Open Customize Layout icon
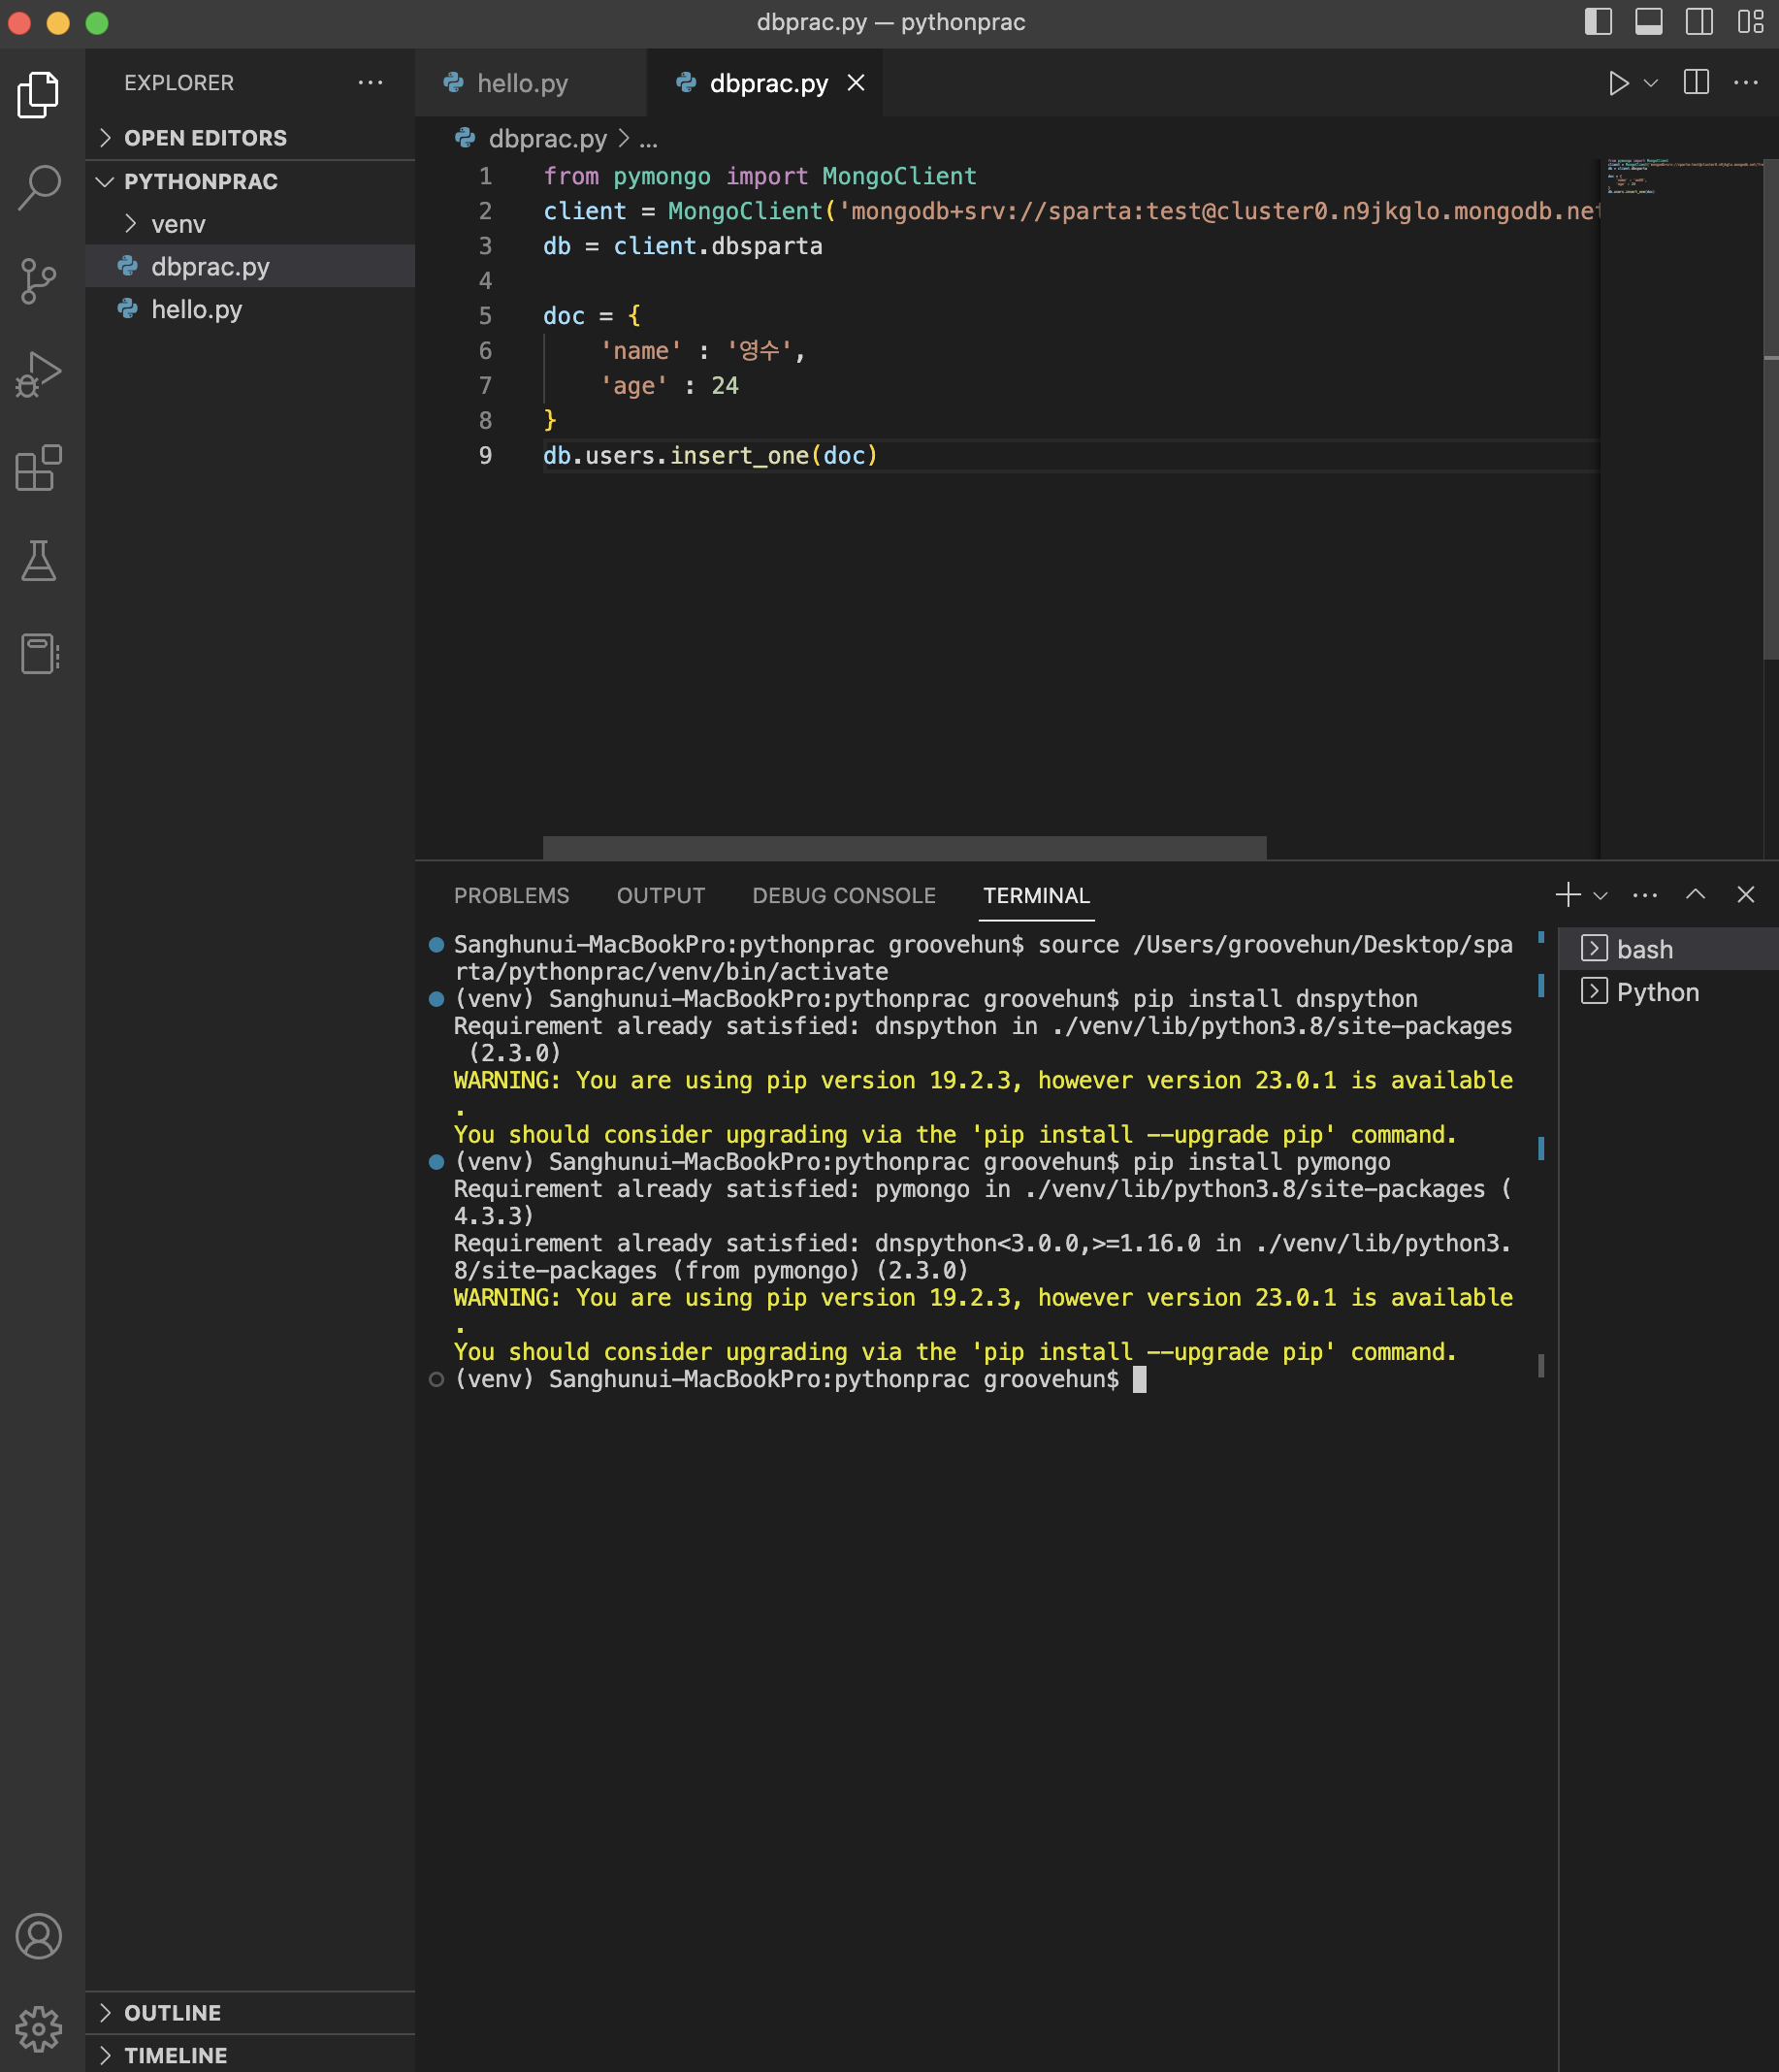This screenshot has width=1779, height=2072. [x=1751, y=22]
